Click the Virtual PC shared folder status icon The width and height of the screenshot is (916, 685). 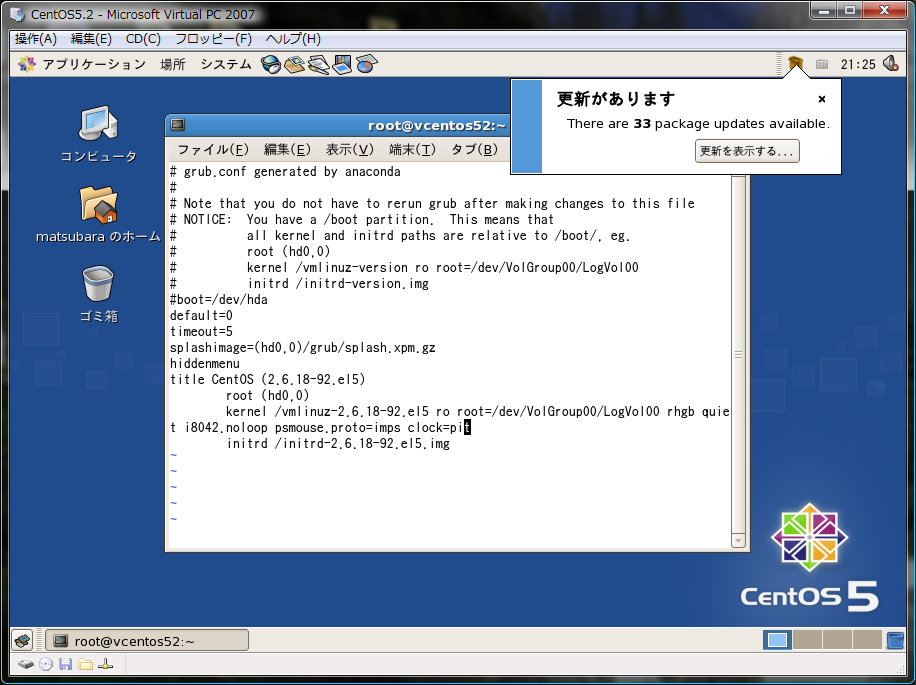coord(85,664)
